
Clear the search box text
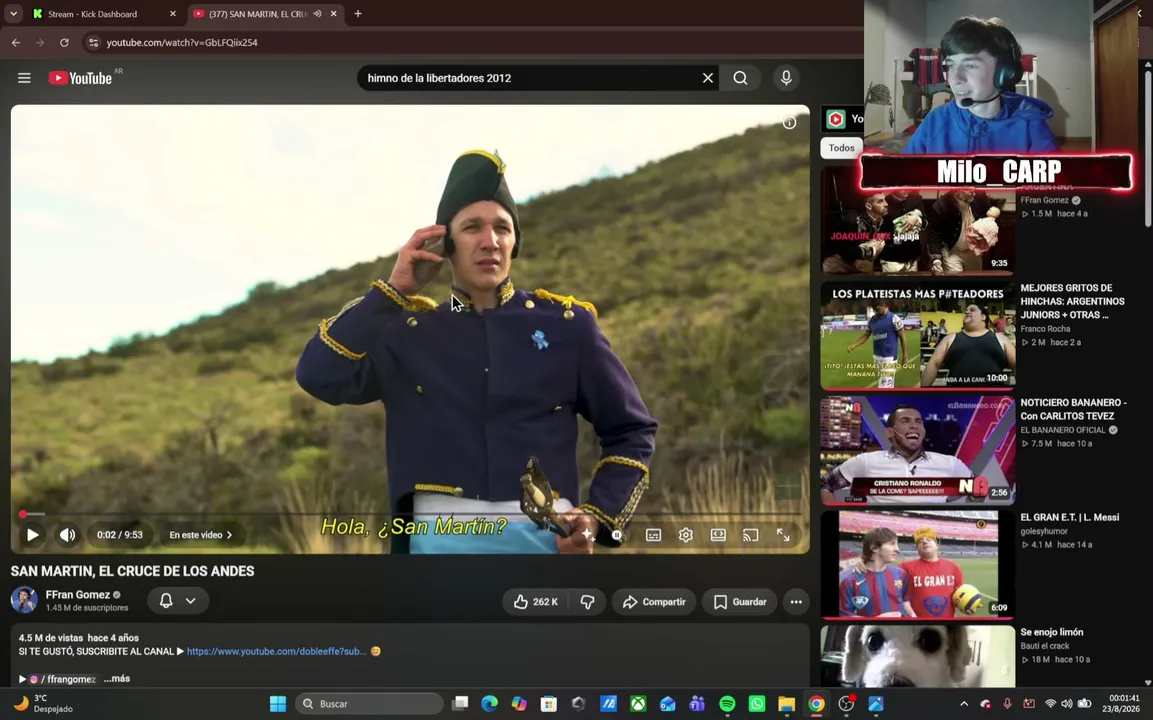click(x=707, y=78)
